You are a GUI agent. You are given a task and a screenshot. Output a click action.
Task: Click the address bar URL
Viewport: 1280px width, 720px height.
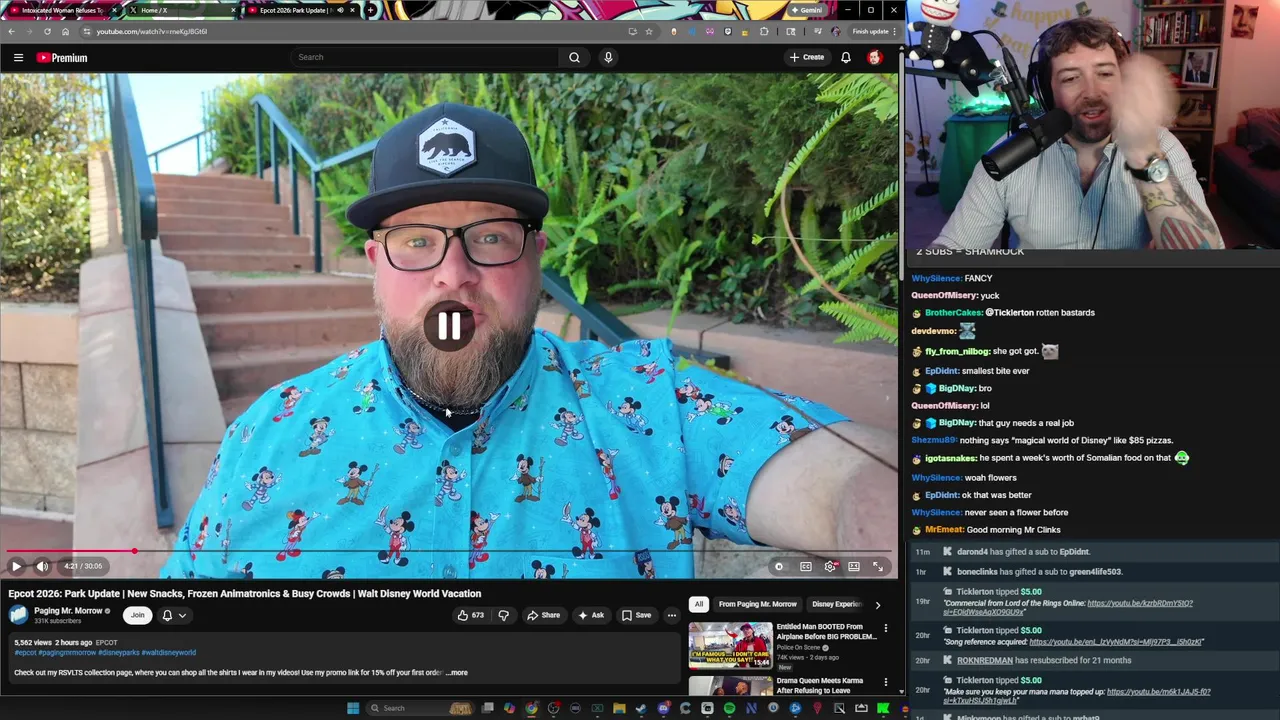[152, 31]
